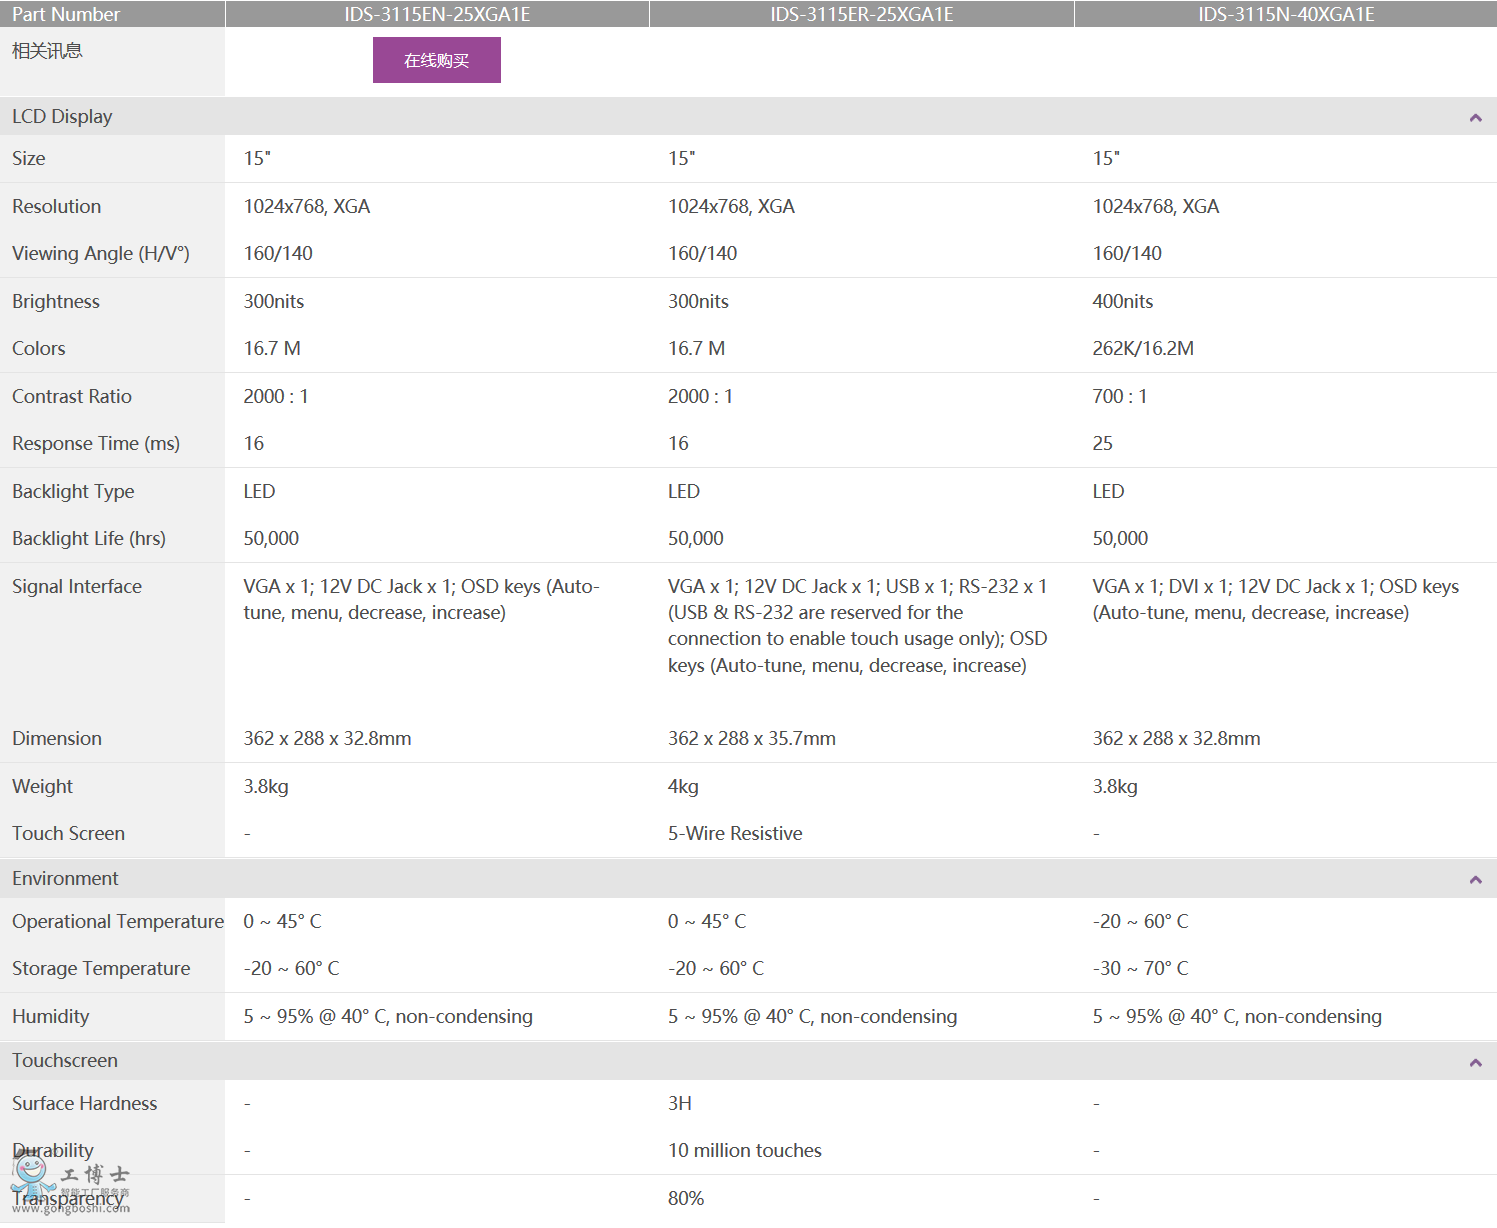1497x1228 pixels.
Task: Click the 相关讯息 row label
Action: [x=47, y=51]
